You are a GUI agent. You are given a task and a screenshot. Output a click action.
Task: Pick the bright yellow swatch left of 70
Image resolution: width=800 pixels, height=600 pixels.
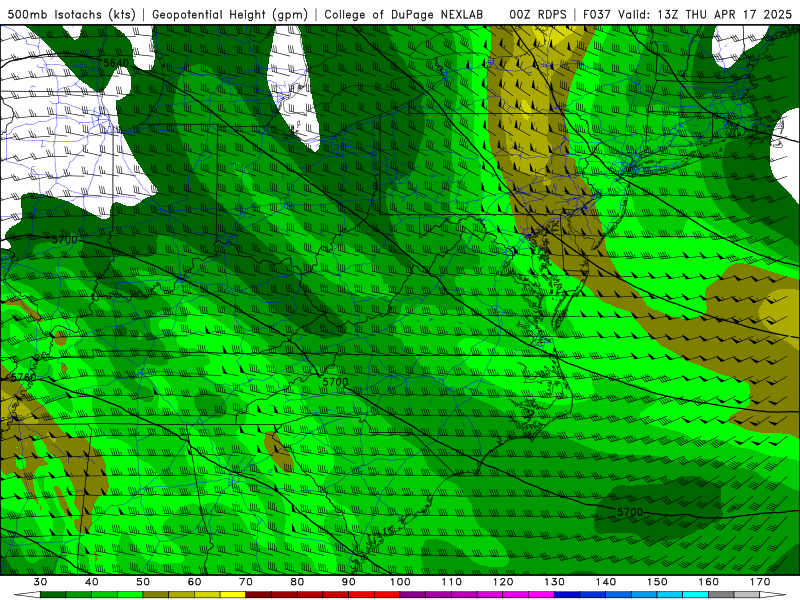(x=233, y=595)
